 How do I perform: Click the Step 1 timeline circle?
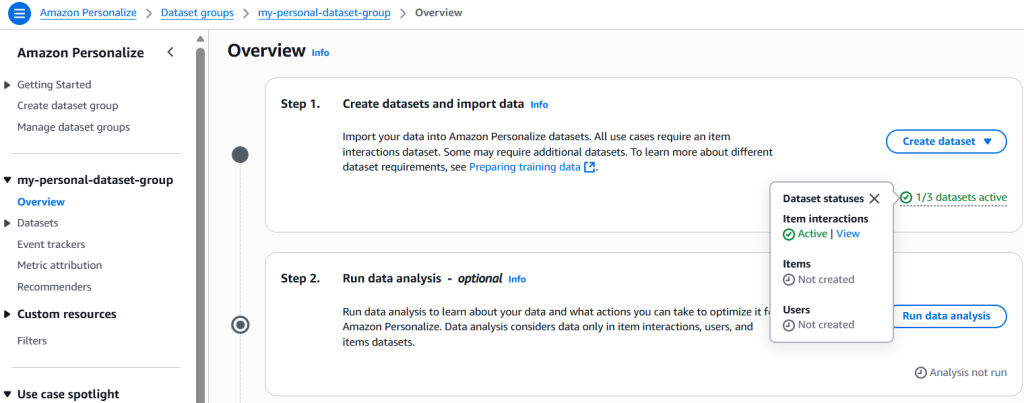(x=240, y=155)
